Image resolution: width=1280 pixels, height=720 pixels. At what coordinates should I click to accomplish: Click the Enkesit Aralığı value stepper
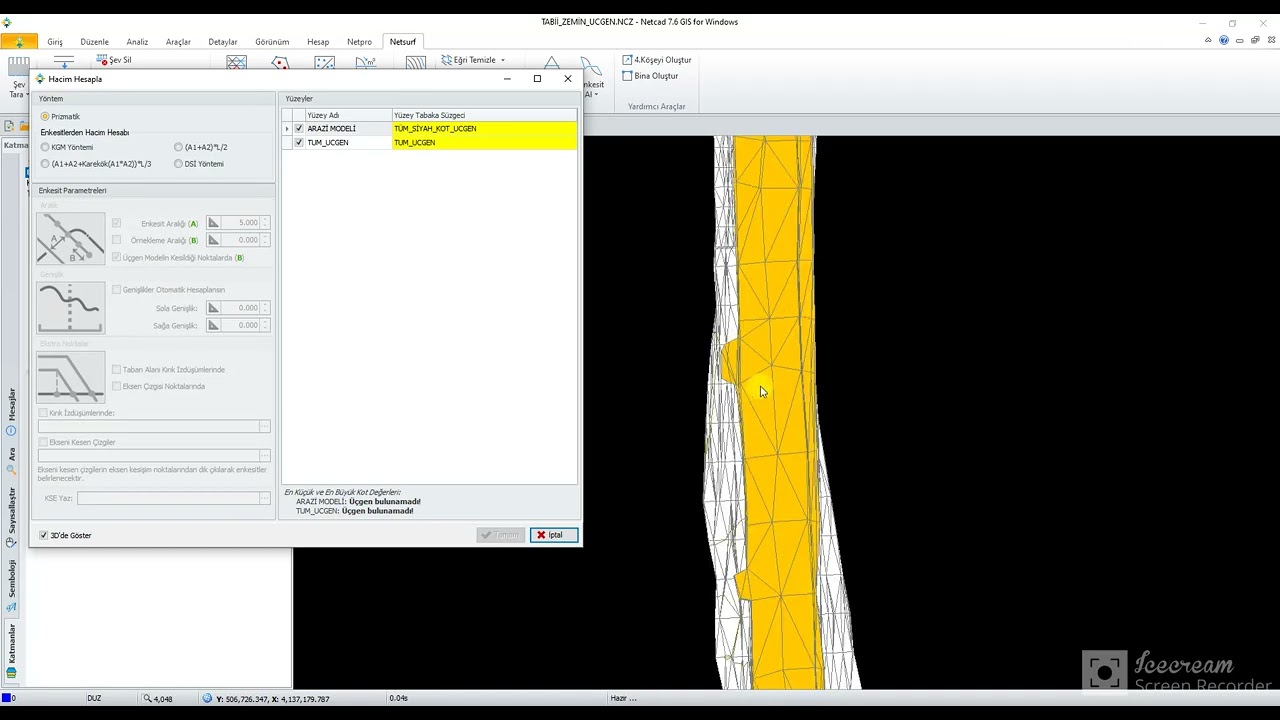(265, 223)
